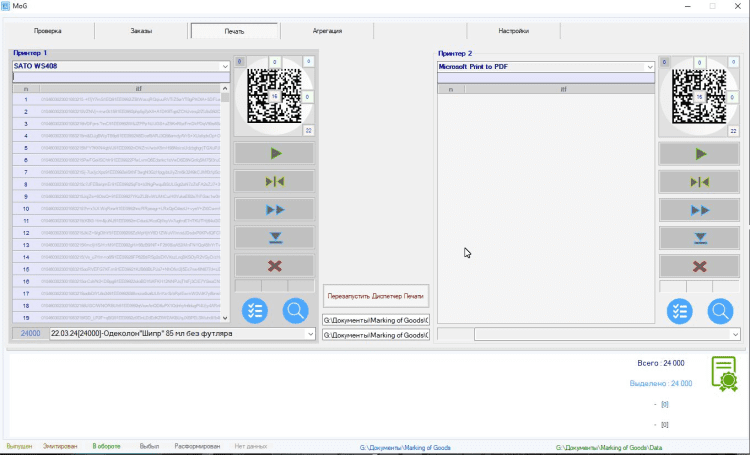Click the download arrow icon for Printer 2
The image size is (750, 455).
[700, 238]
